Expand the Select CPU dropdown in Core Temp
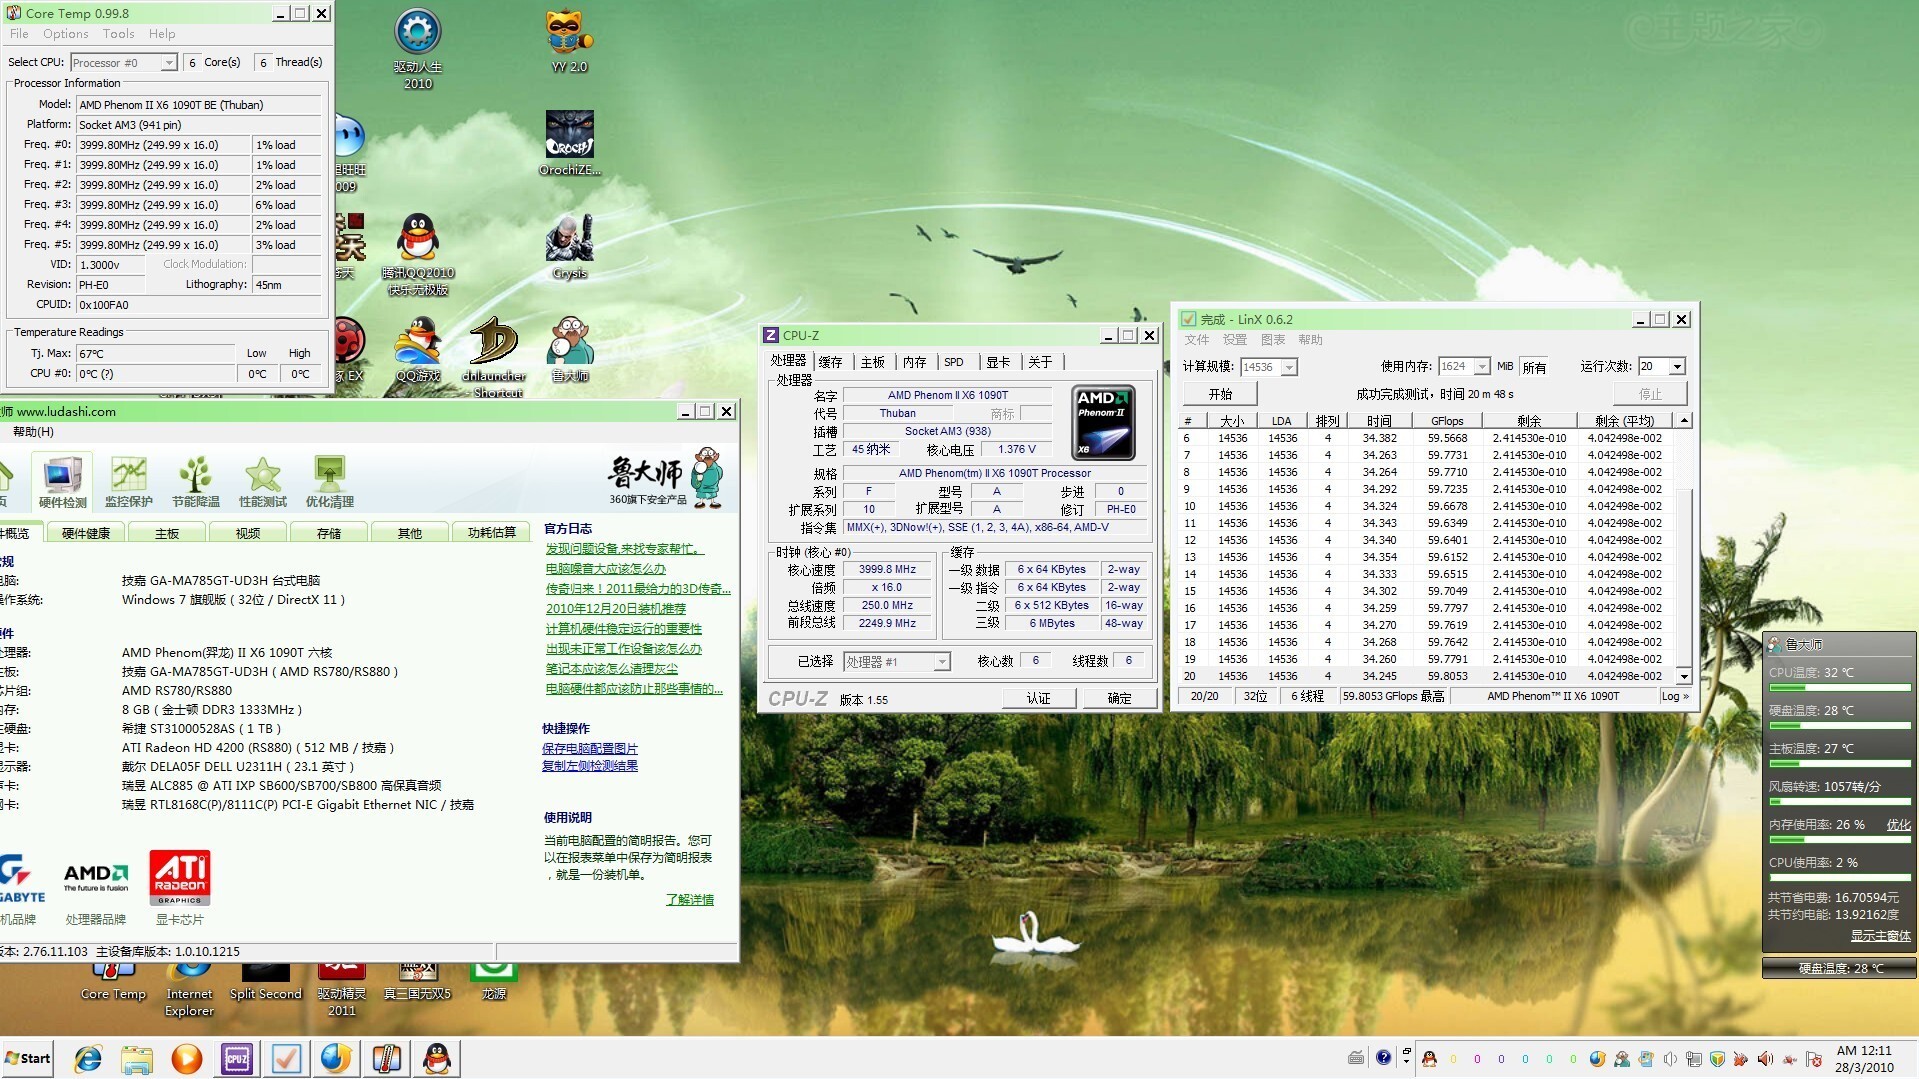This screenshot has height=1079, width=1919. (169, 63)
